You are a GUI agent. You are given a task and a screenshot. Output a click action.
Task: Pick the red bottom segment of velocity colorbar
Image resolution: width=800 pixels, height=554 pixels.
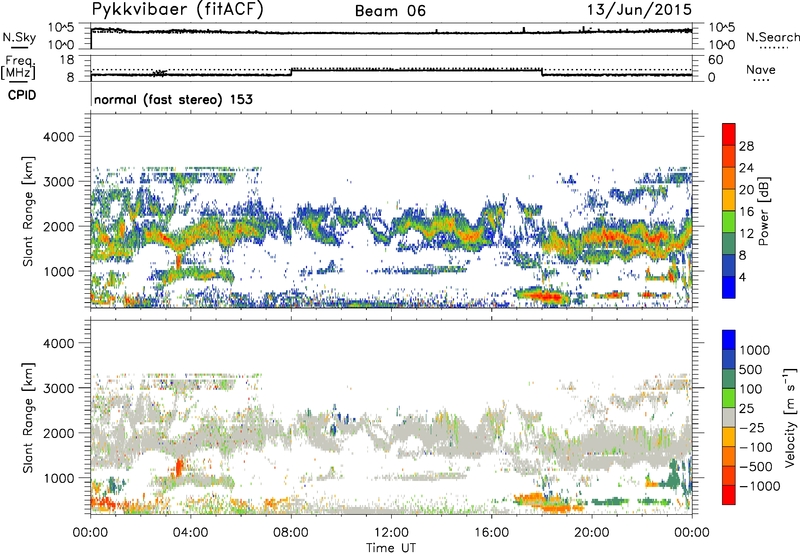729,495
